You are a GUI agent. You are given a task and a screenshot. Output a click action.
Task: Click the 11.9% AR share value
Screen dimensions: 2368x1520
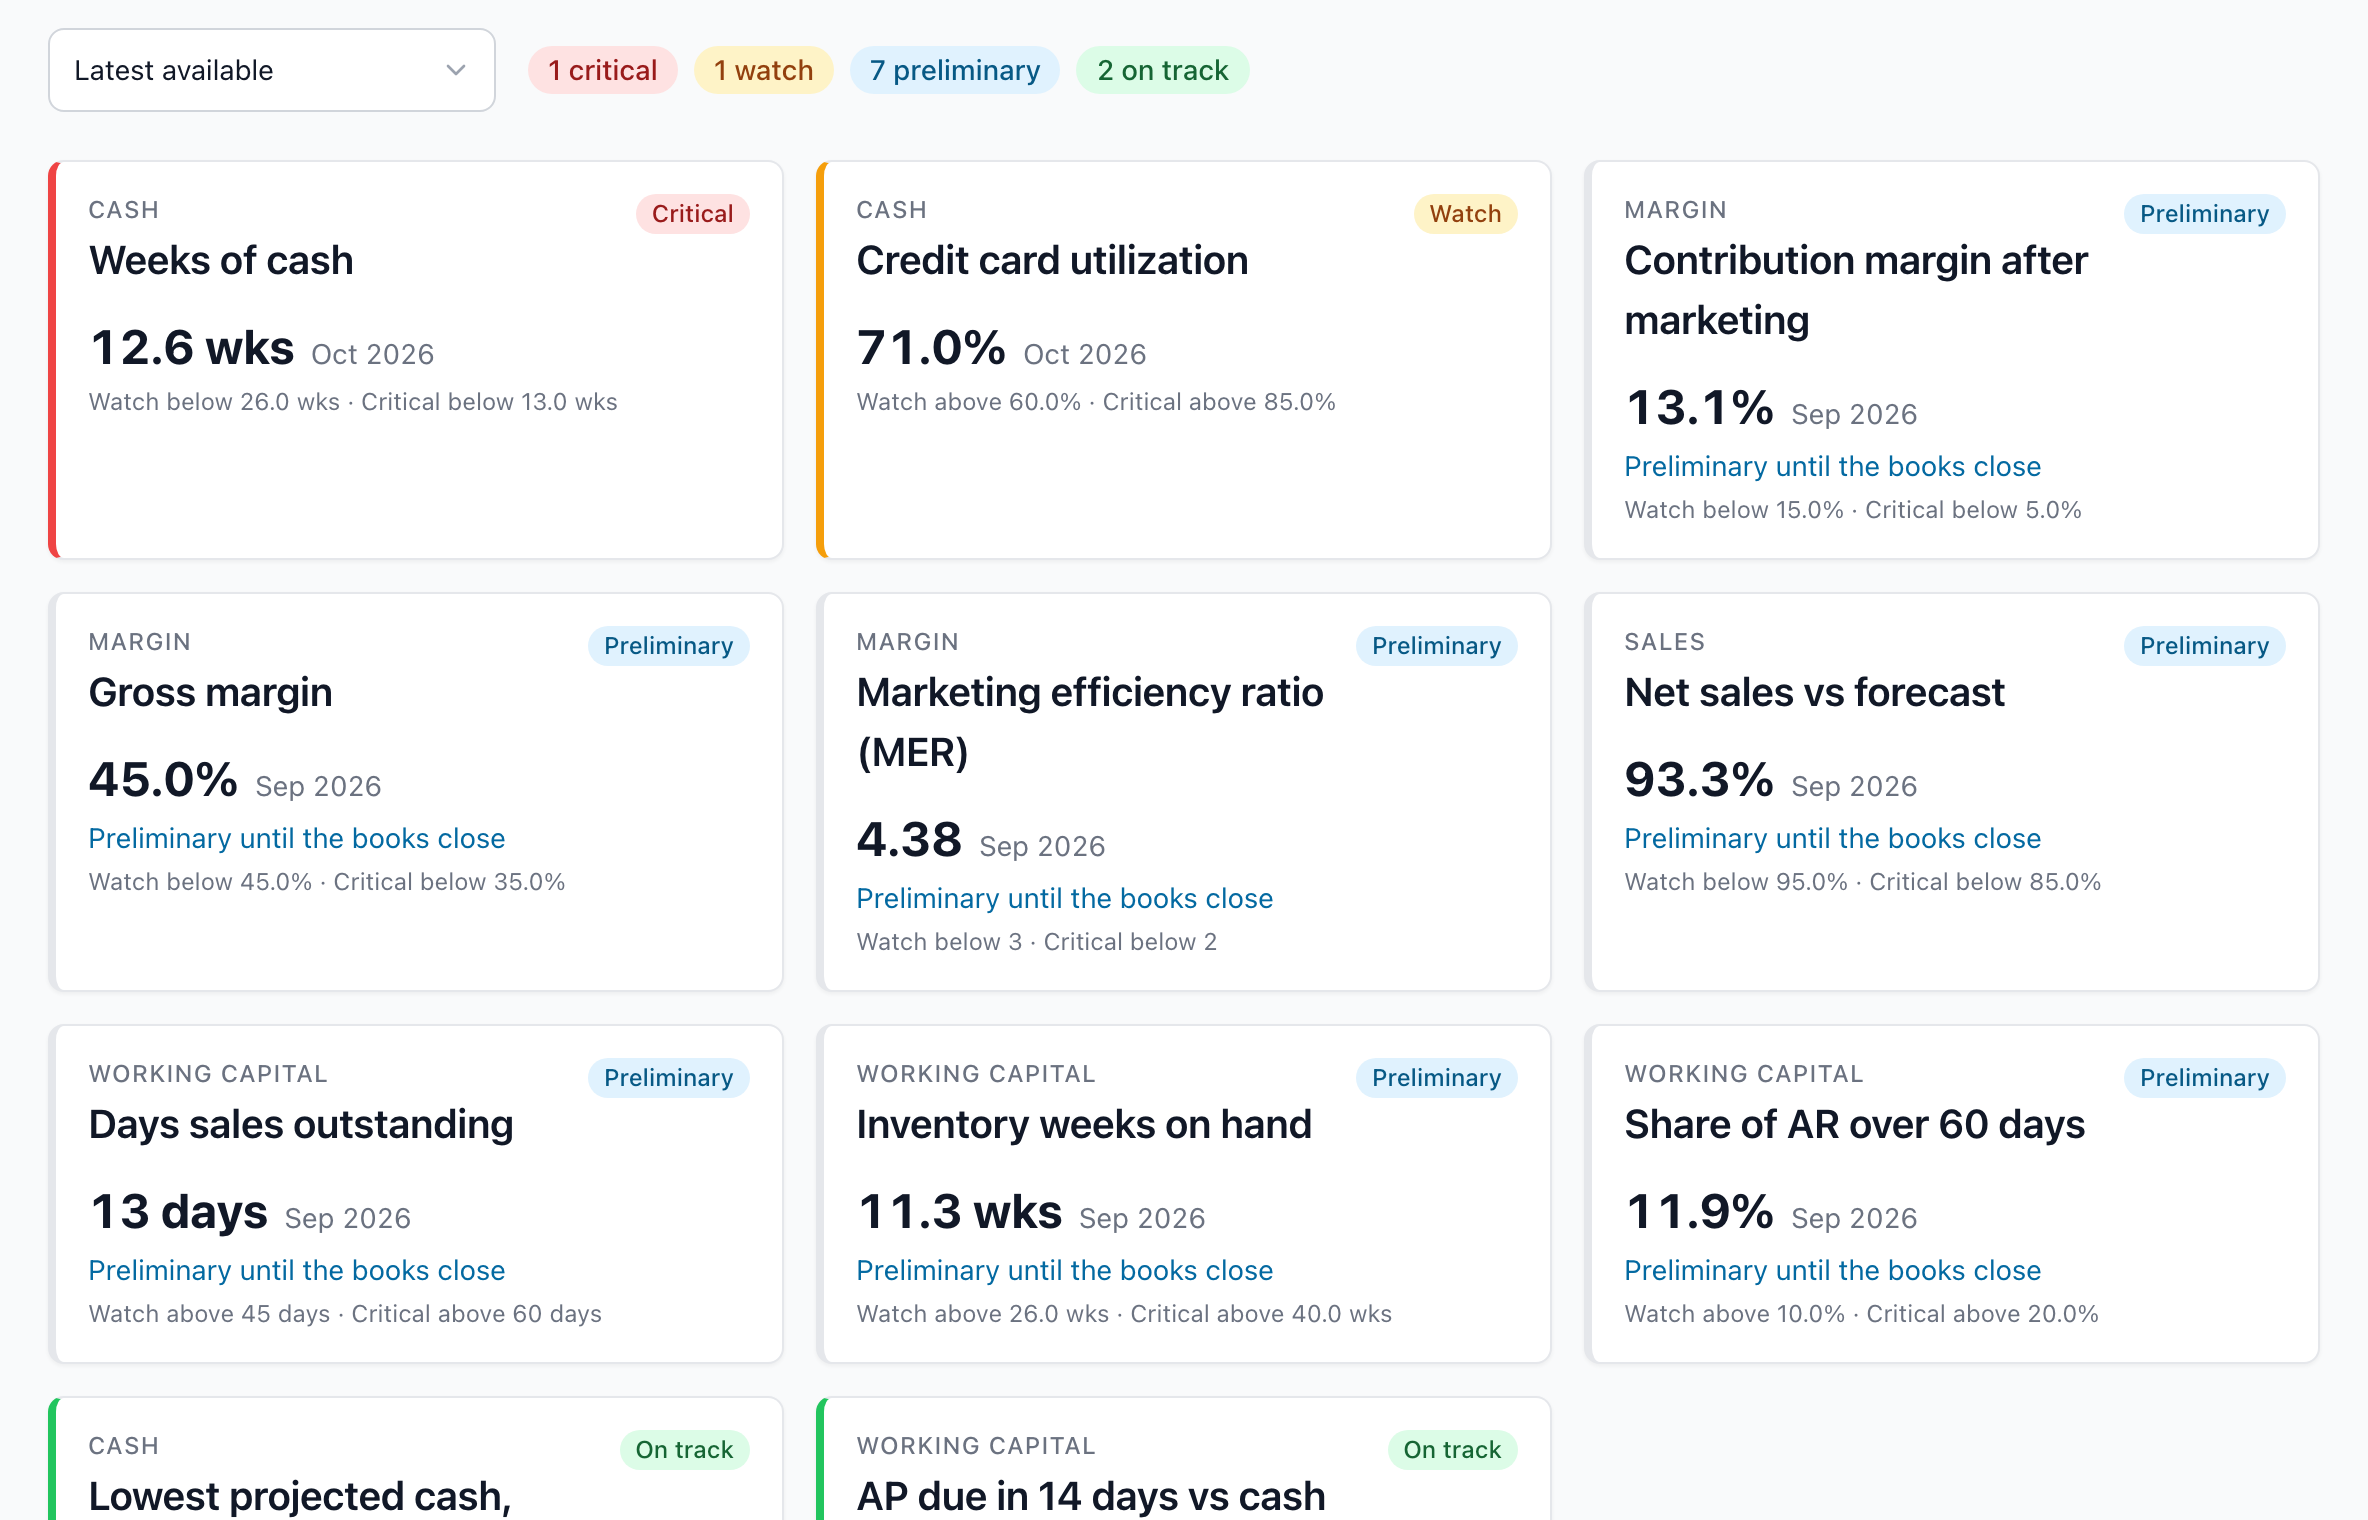[x=1699, y=1211]
